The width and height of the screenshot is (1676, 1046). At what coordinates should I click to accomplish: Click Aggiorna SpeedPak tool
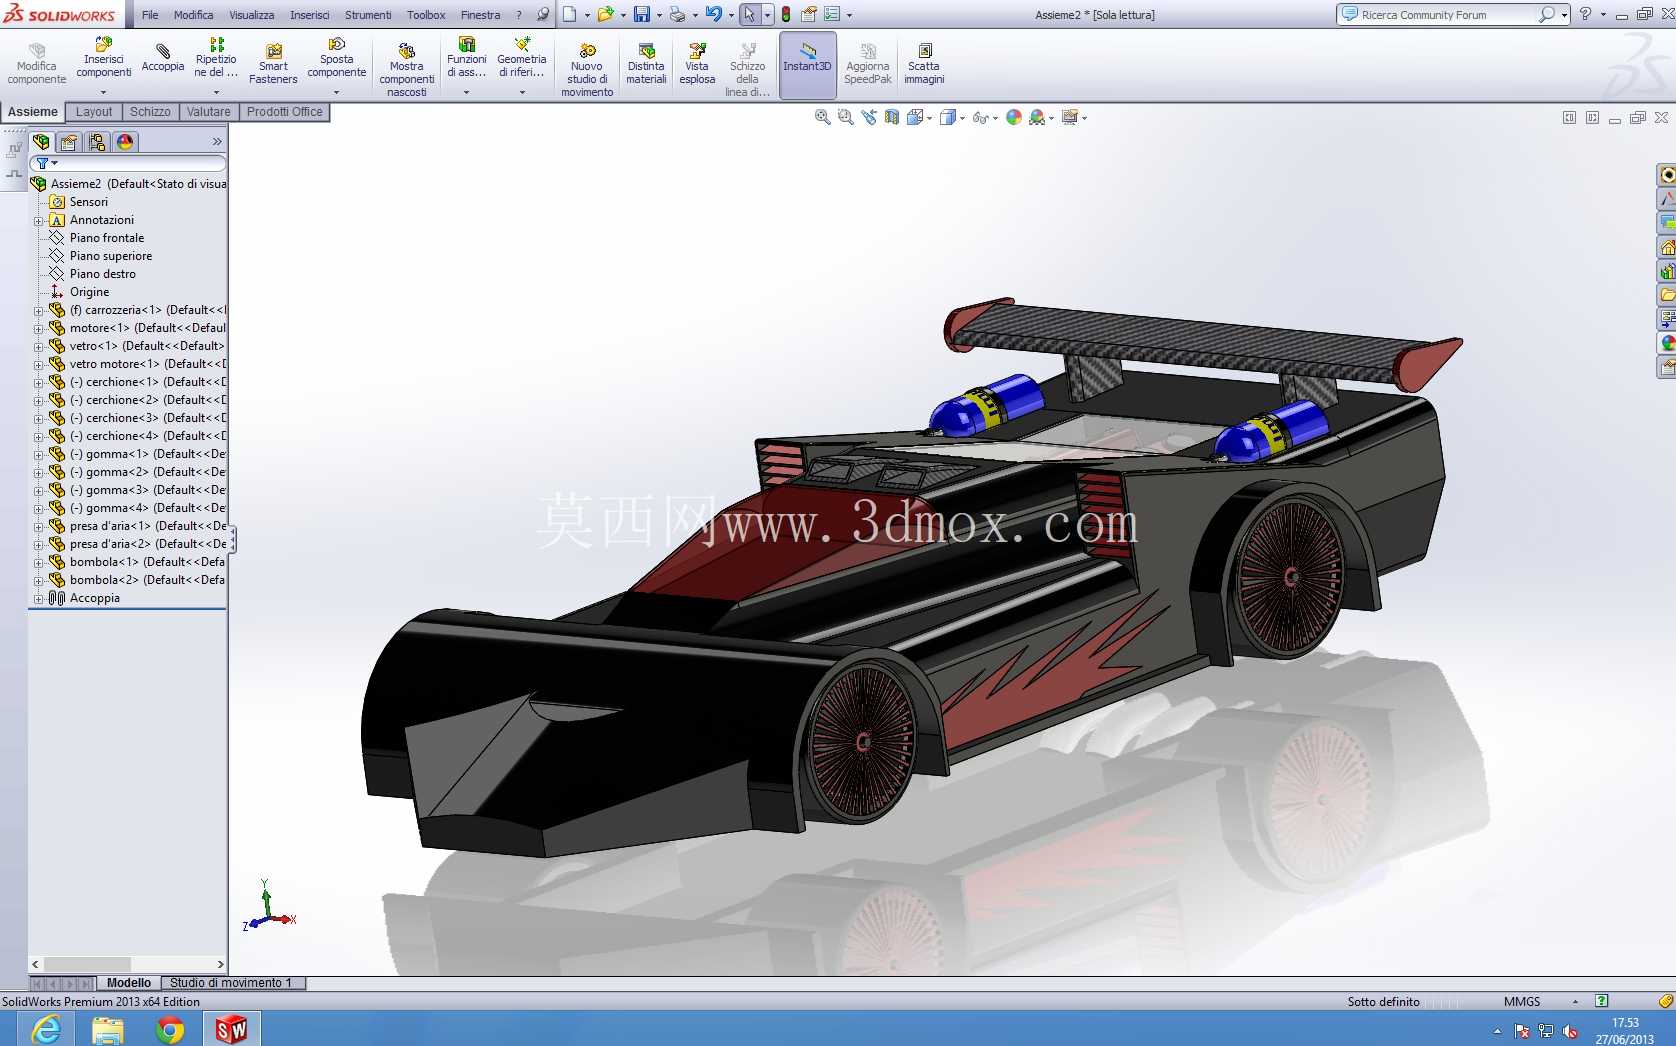[868, 64]
